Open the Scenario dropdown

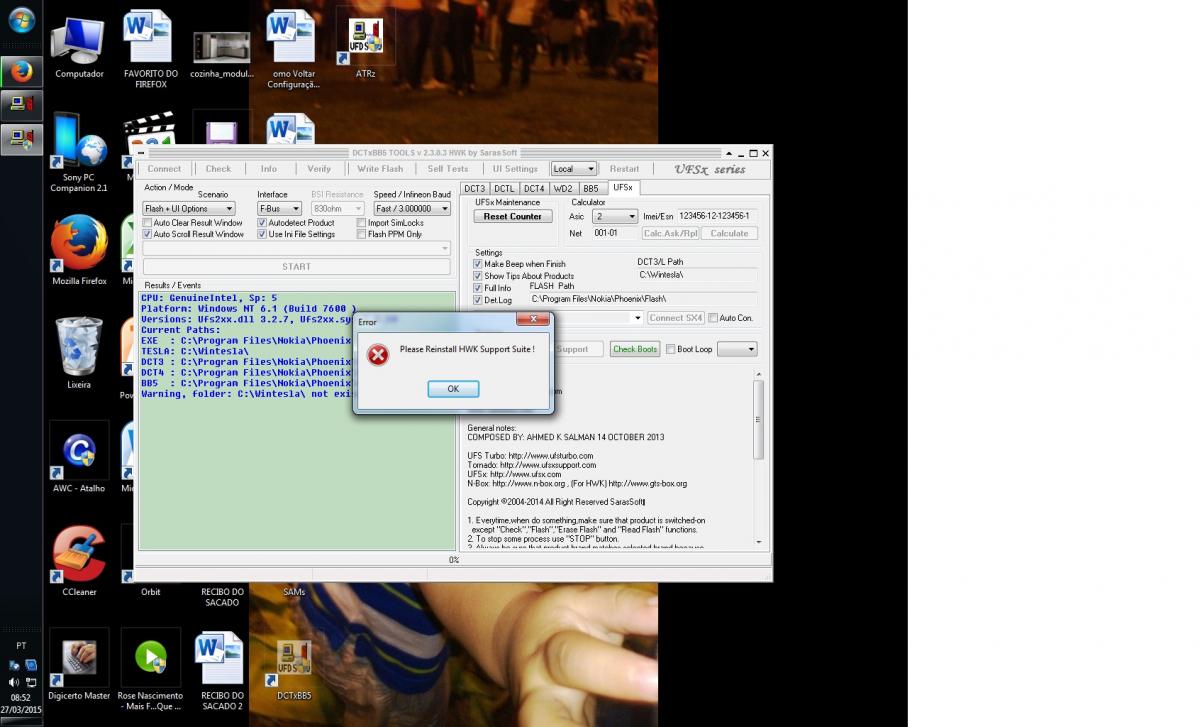tap(189, 209)
